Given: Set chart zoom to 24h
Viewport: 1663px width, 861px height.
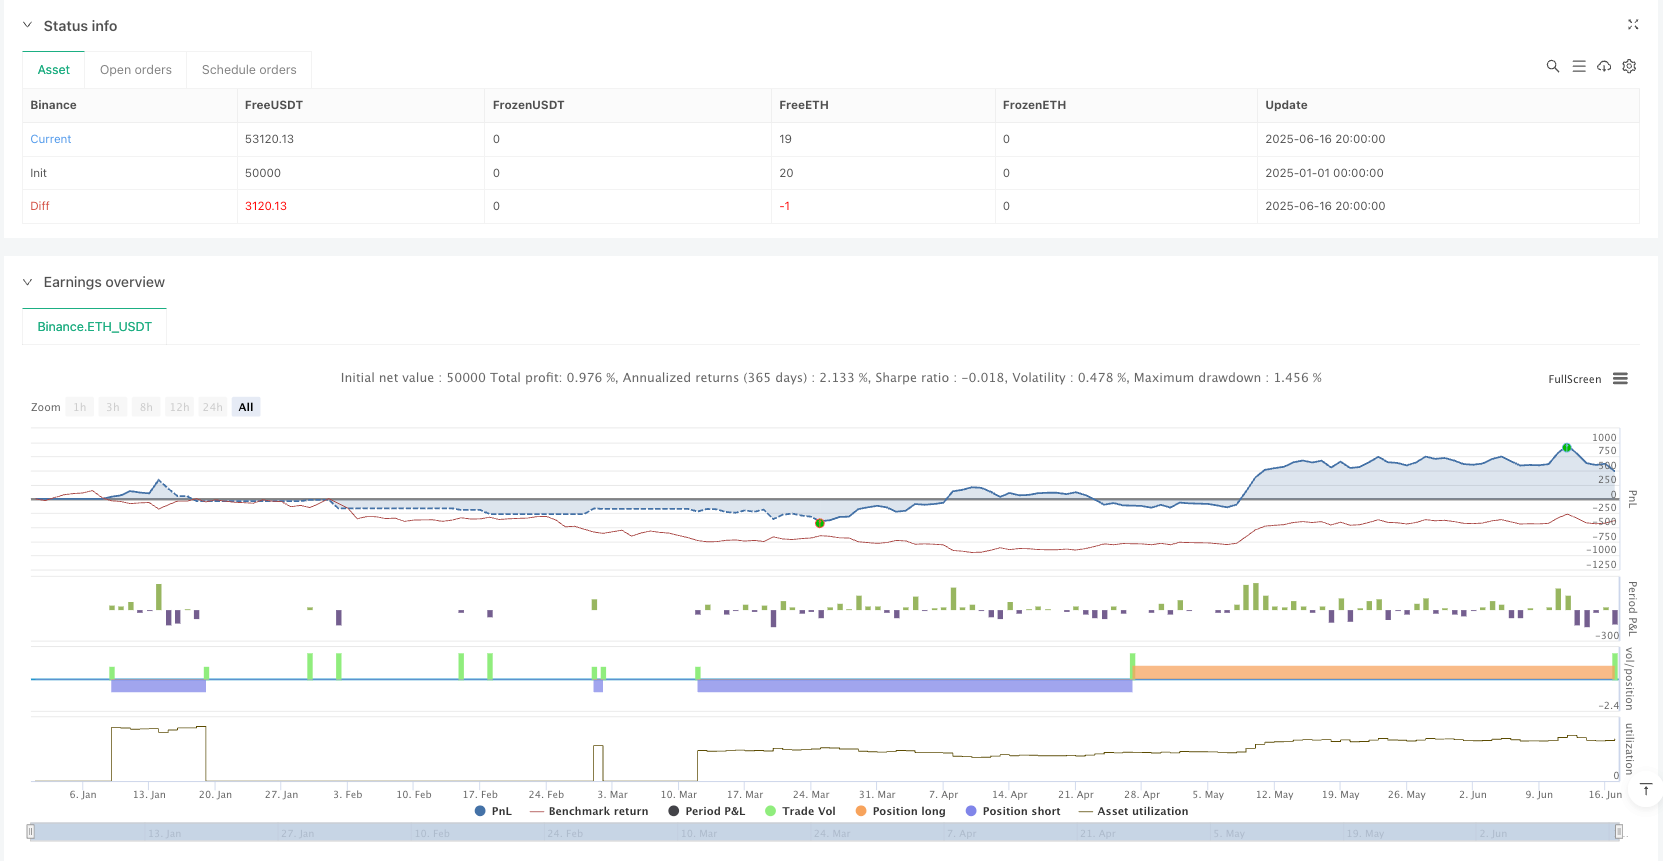Looking at the screenshot, I should click(x=212, y=407).
